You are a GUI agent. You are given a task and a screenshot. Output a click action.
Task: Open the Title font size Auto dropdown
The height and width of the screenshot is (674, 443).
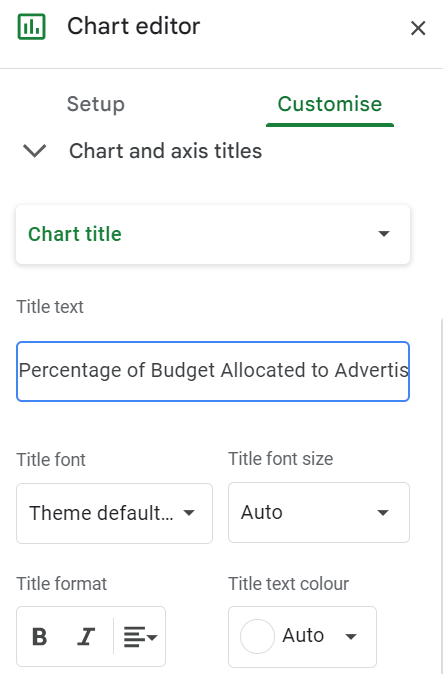tap(319, 512)
